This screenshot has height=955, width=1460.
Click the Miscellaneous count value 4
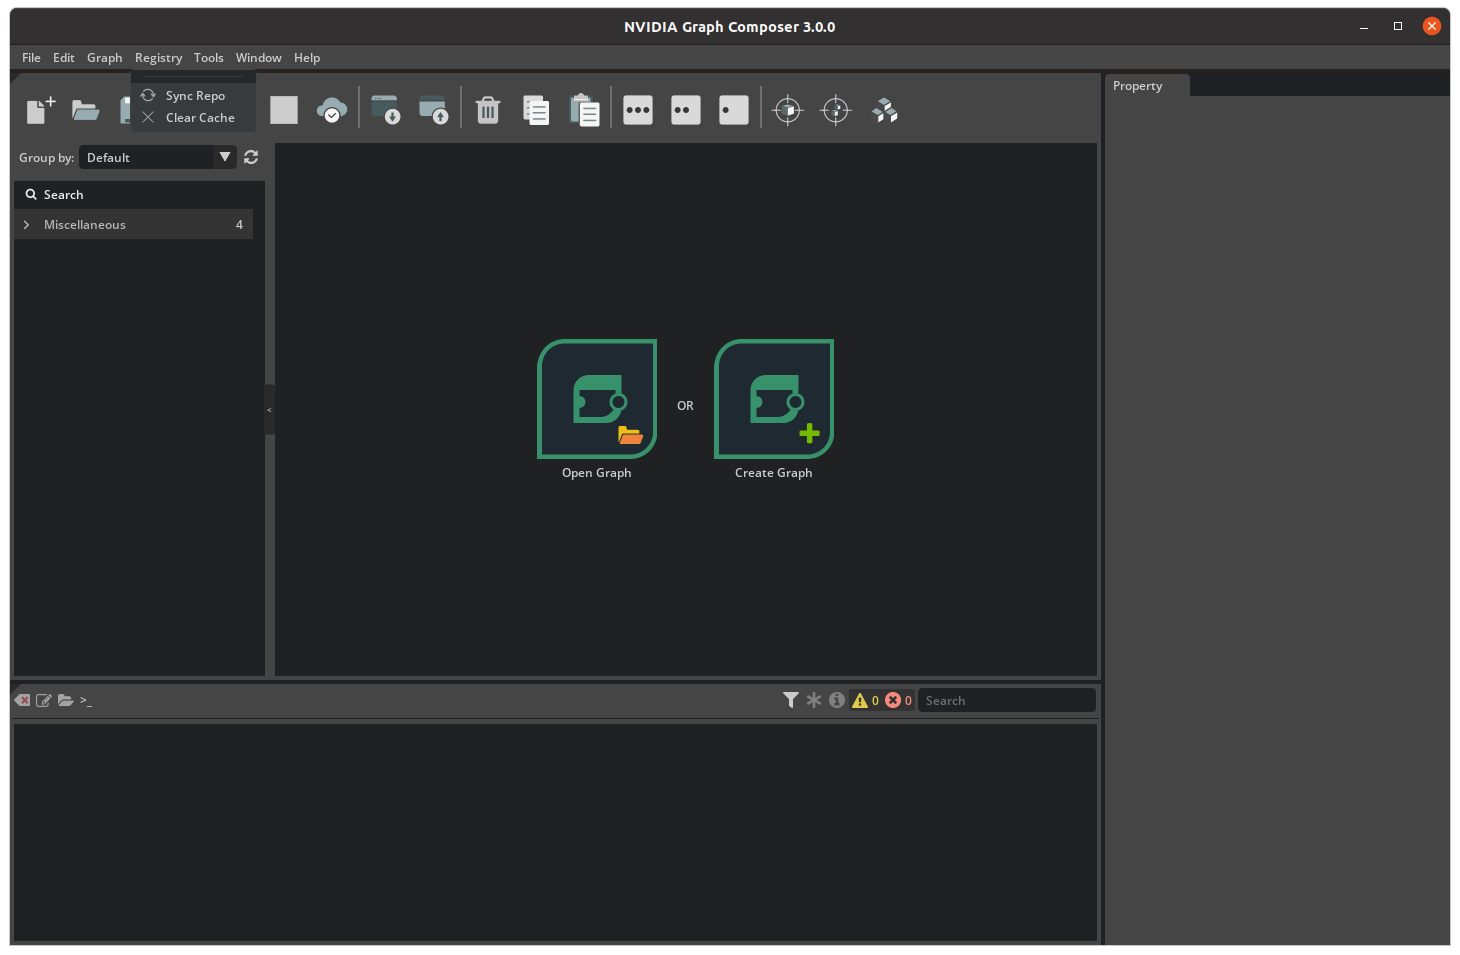point(239,225)
